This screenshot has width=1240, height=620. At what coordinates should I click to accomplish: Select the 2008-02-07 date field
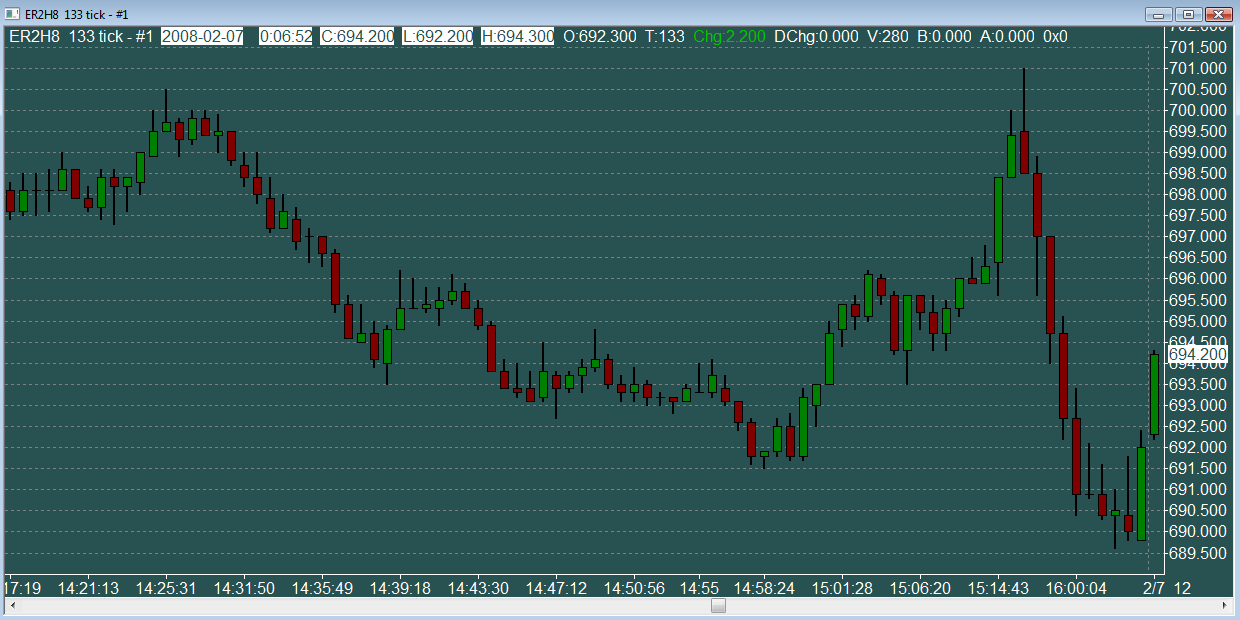coord(201,36)
